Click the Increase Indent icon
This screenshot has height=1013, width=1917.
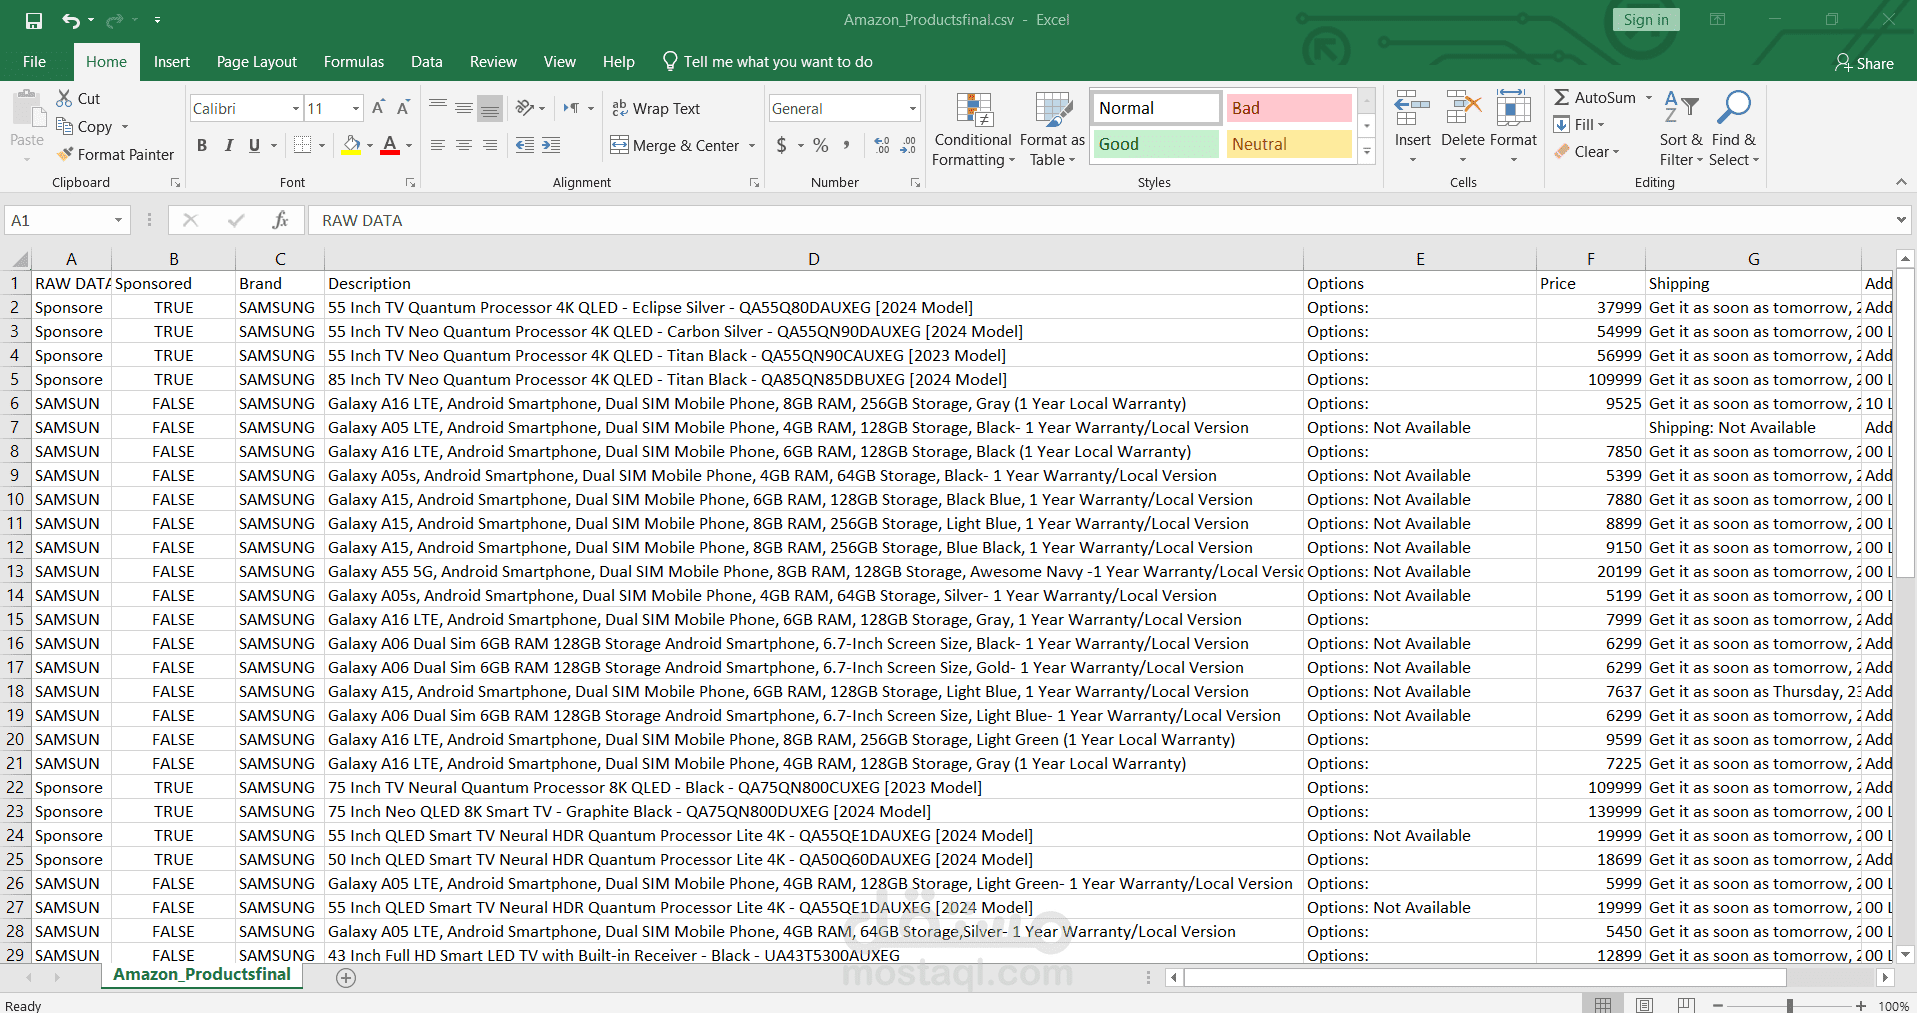[x=551, y=145]
